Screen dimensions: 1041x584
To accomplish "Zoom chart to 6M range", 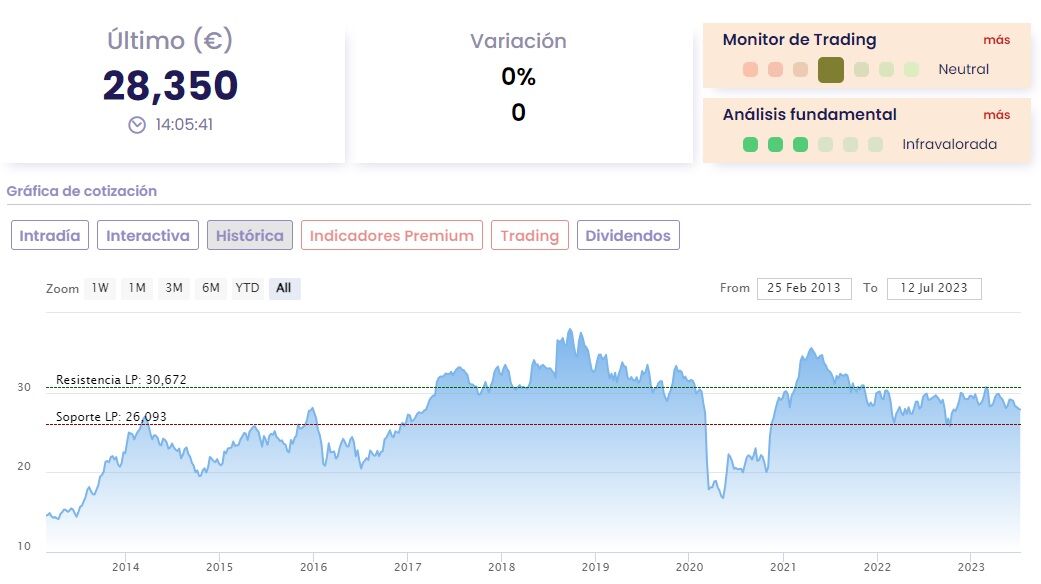I will 210,288.
